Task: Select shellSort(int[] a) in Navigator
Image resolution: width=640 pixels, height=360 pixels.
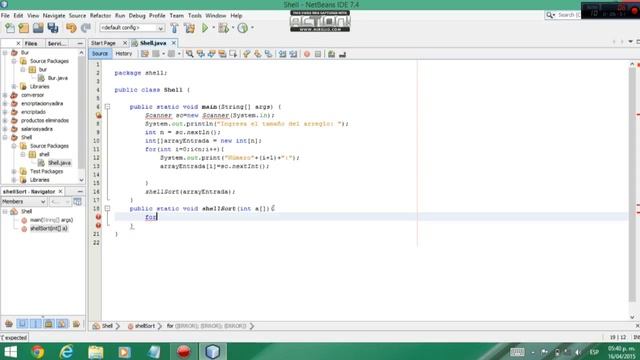Action: pos(49,229)
